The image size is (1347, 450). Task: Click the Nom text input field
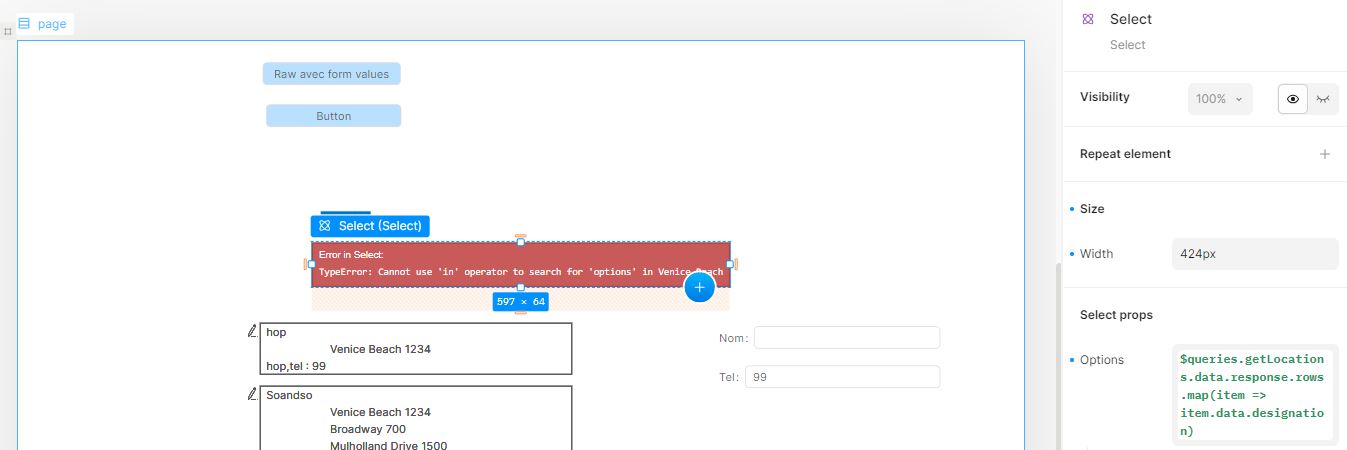point(846,338)
